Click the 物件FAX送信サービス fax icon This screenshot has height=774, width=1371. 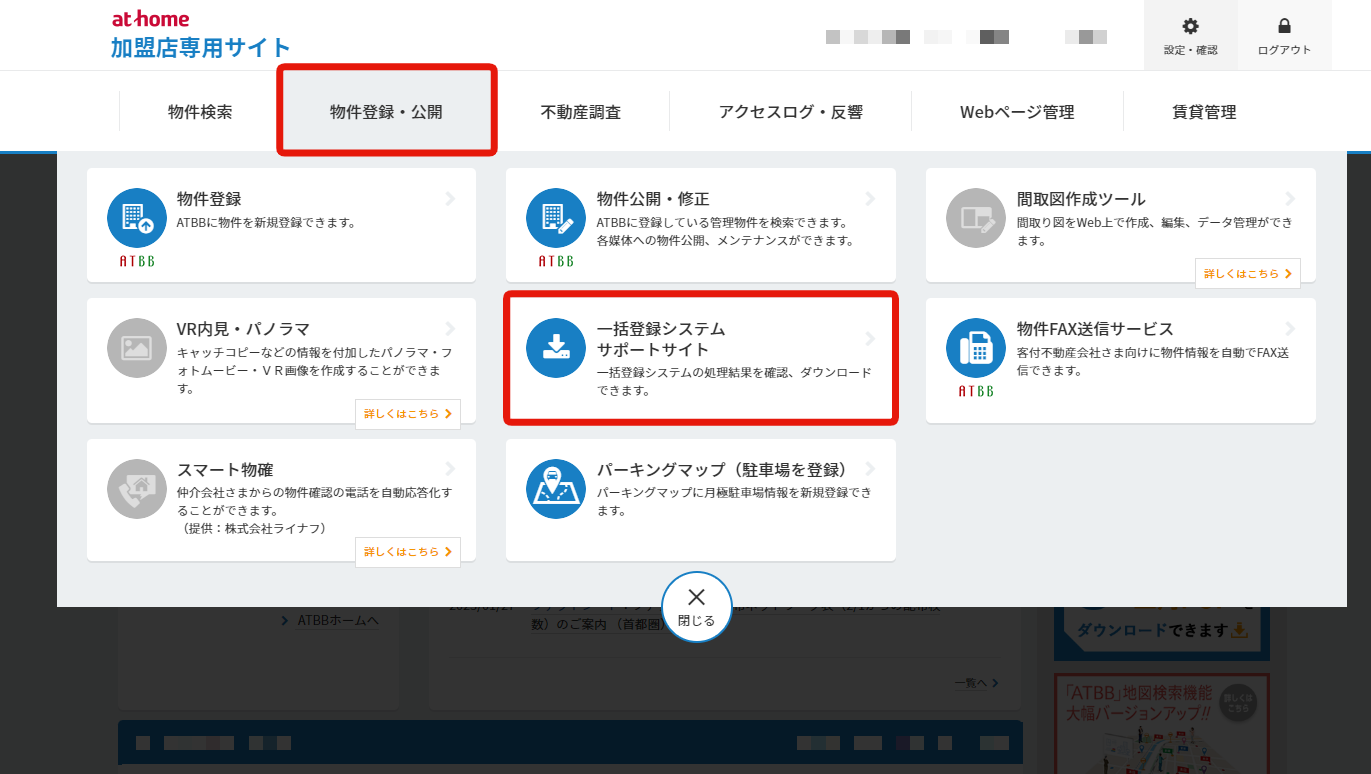(x=976, y=348)
